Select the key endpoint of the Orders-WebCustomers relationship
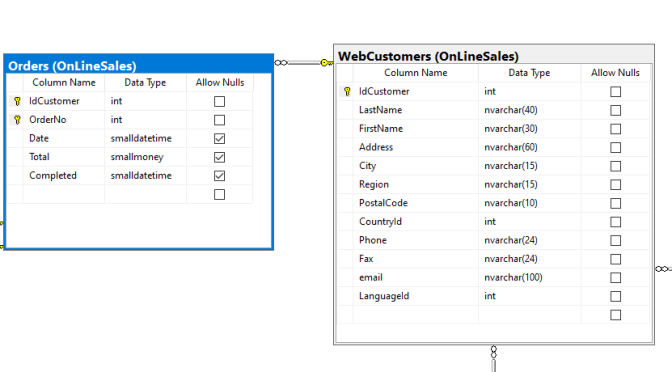The height and width of the screenshot is (372, 672). point(326,63)
